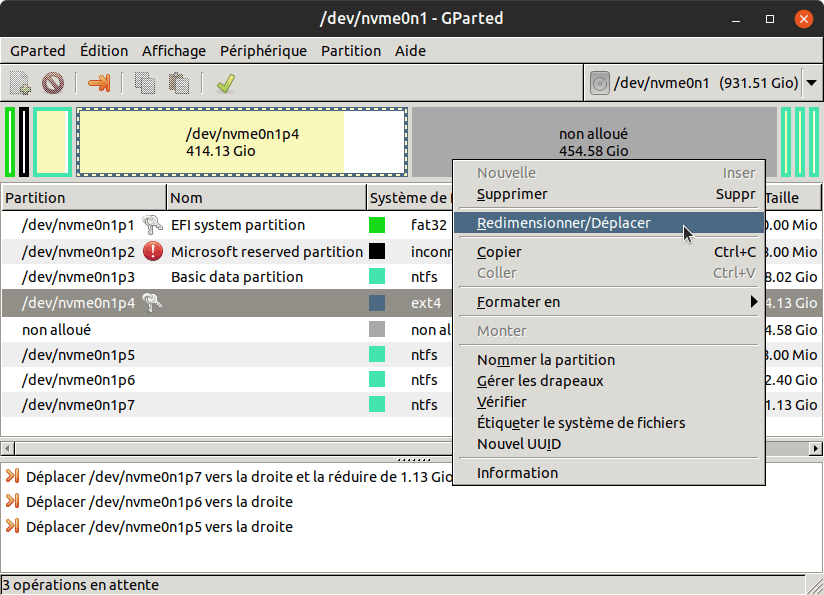This screenshot has height=595, width=824.
Task: Choose Redimensionner/Déplacer from the context menu
Action: 564,223
